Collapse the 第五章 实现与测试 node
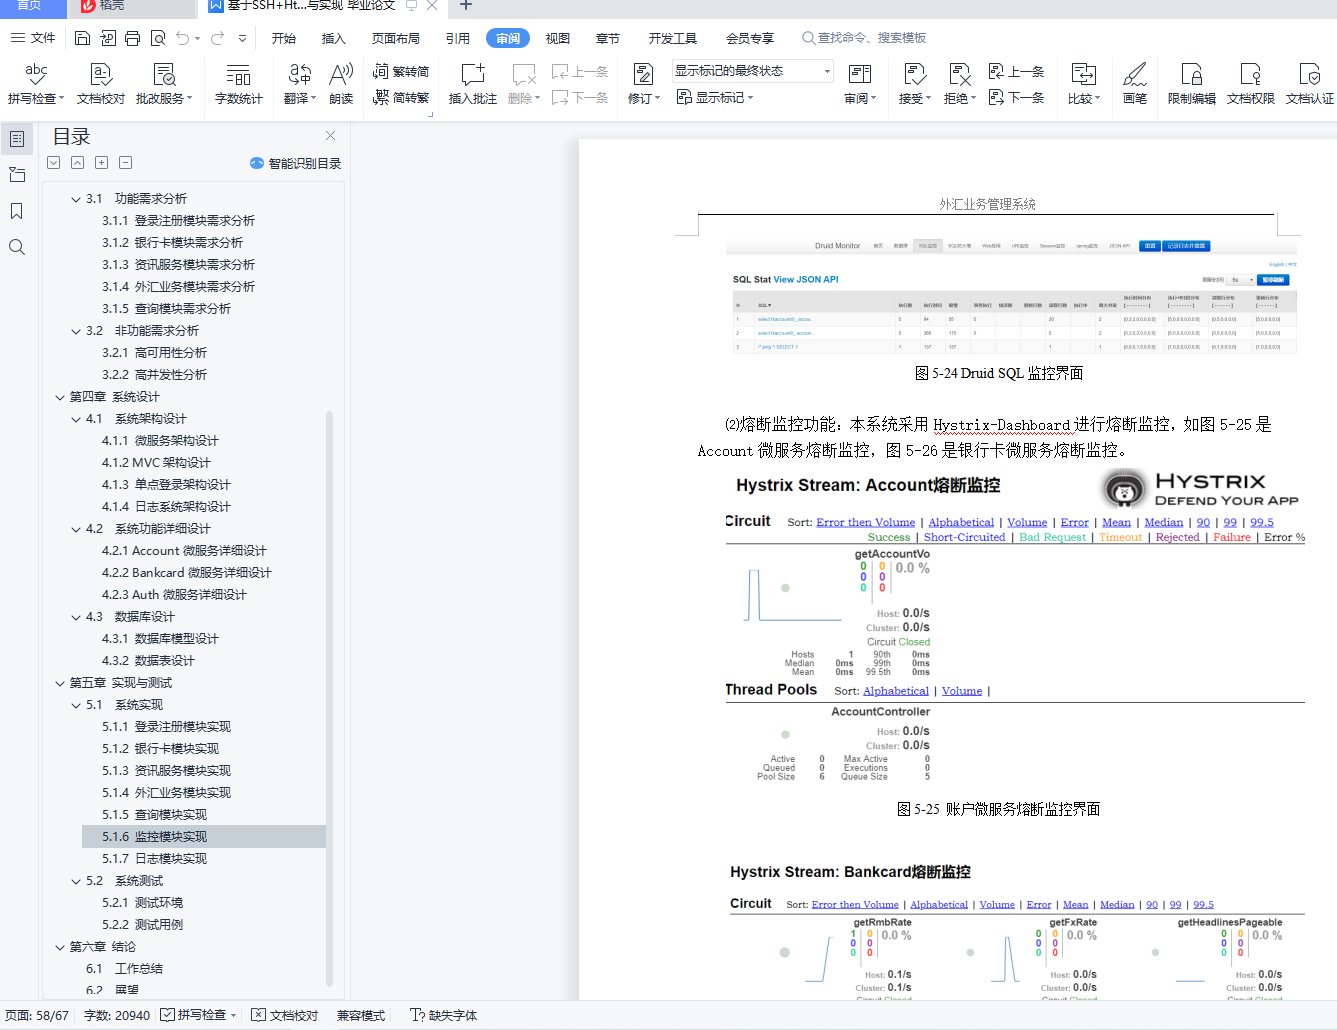The image size is (1337, 1030). pos(60,683)
